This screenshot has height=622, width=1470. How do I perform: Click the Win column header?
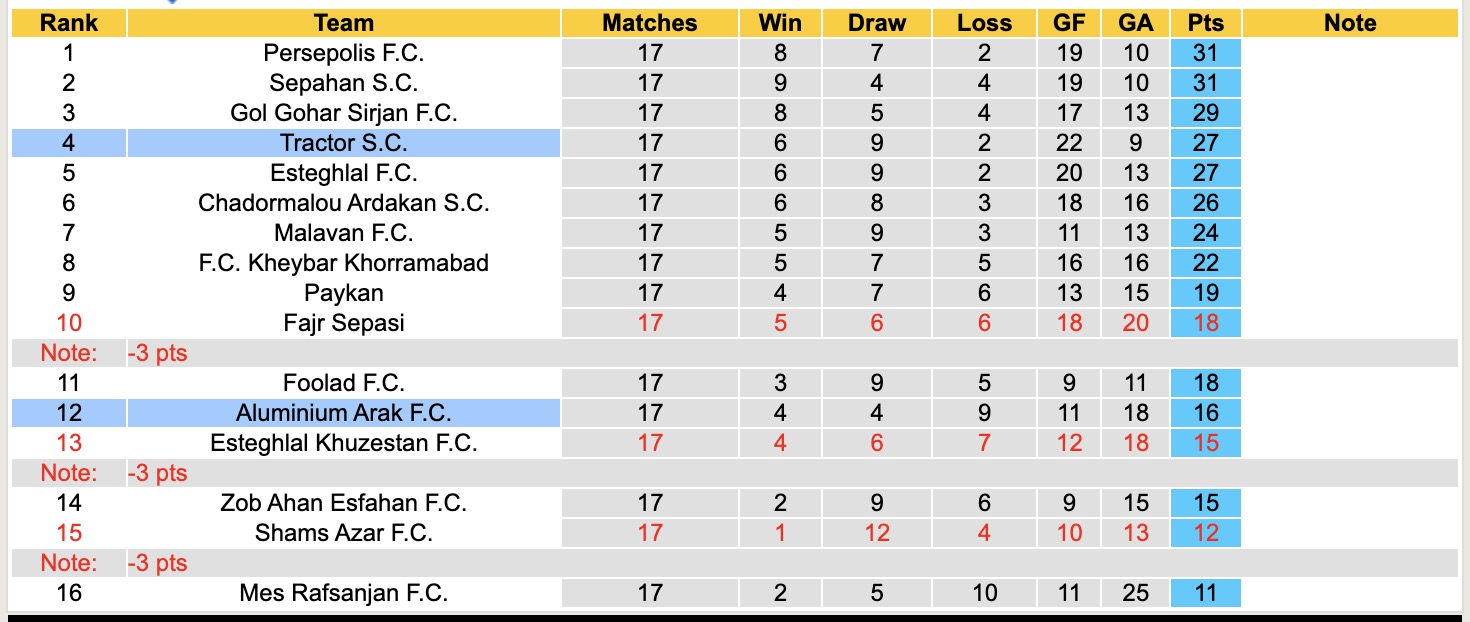[780, 23]
